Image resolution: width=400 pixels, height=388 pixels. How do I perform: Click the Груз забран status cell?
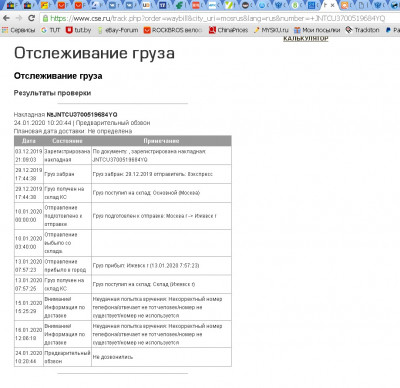pyautogui.click(x=67, y=174)
